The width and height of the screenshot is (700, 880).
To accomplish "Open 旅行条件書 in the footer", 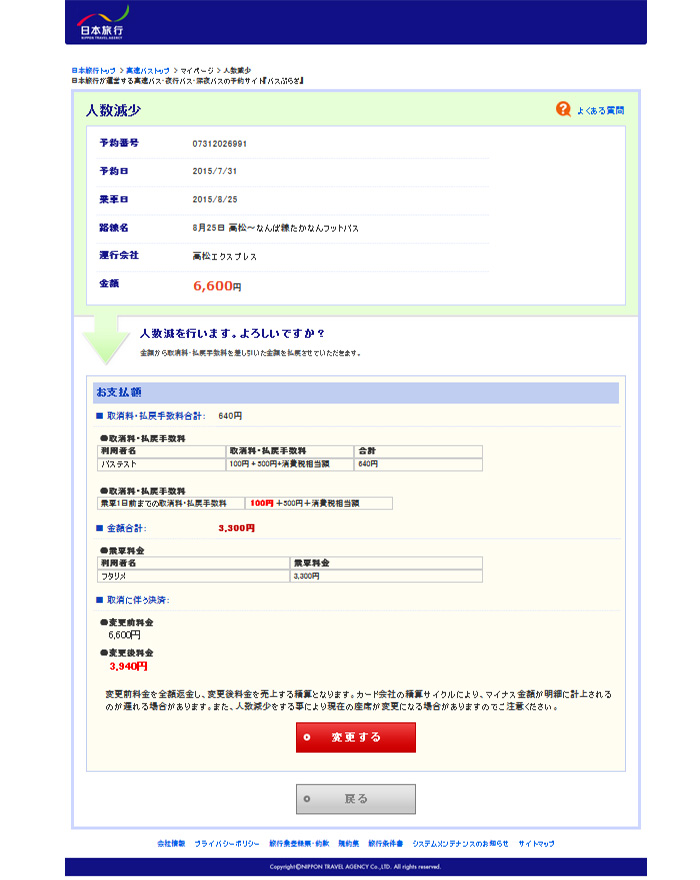I will 385,843.
